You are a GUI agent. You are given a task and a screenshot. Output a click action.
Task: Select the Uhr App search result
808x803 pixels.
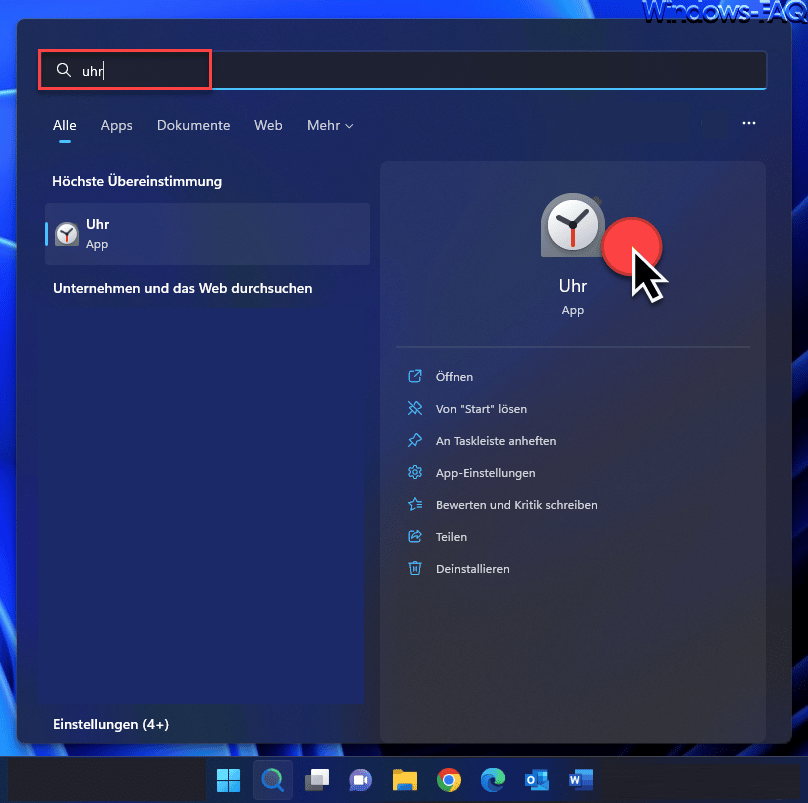tap(208, 234)
